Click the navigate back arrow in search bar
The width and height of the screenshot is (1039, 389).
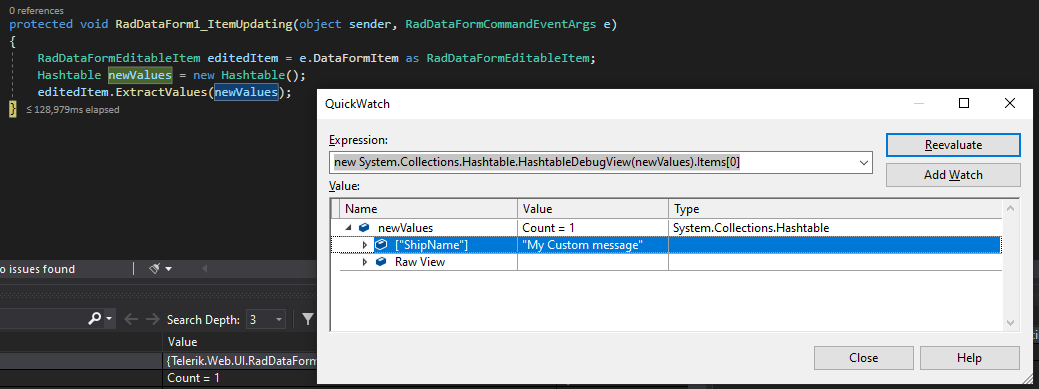click(131, 319)
